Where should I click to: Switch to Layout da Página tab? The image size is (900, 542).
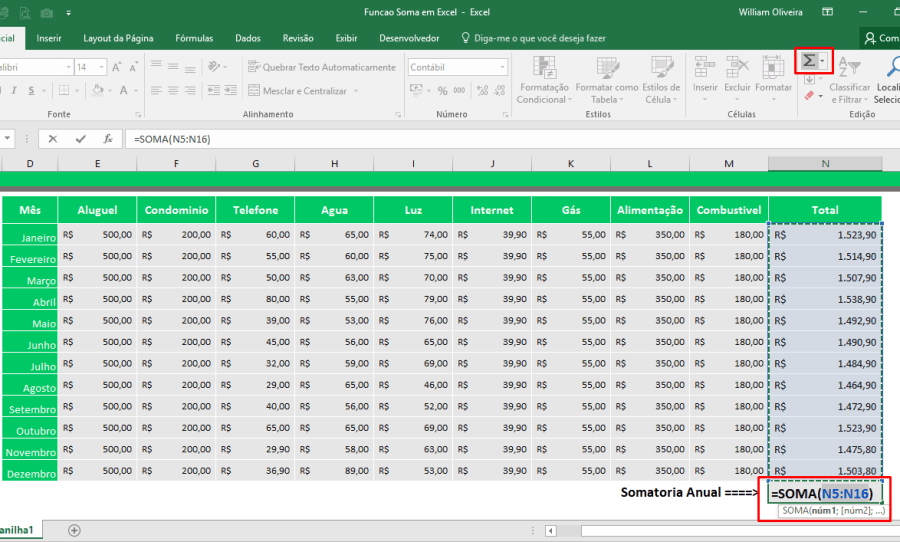[x=118, y=38]
